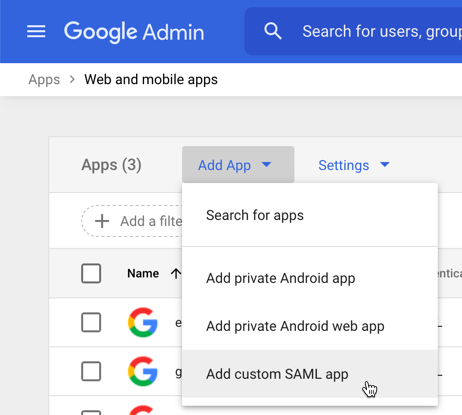
Task: Collapse the Add App dropdown
Action: point(238,165)
